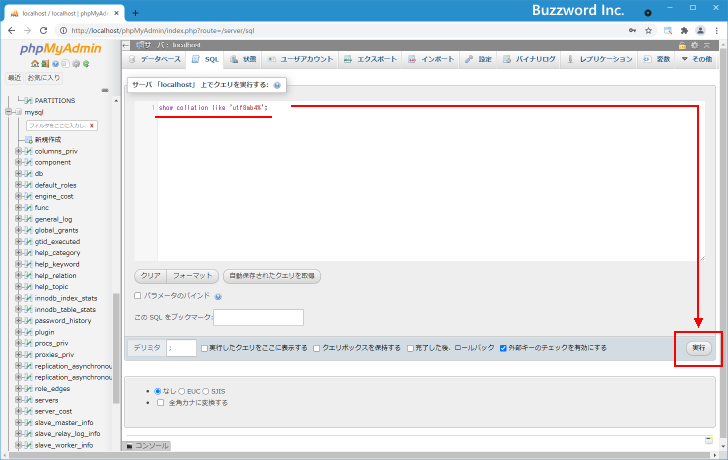Click the bookmark this SQL field
This screenshot has height=460, width=728.
tap(258, 317)
